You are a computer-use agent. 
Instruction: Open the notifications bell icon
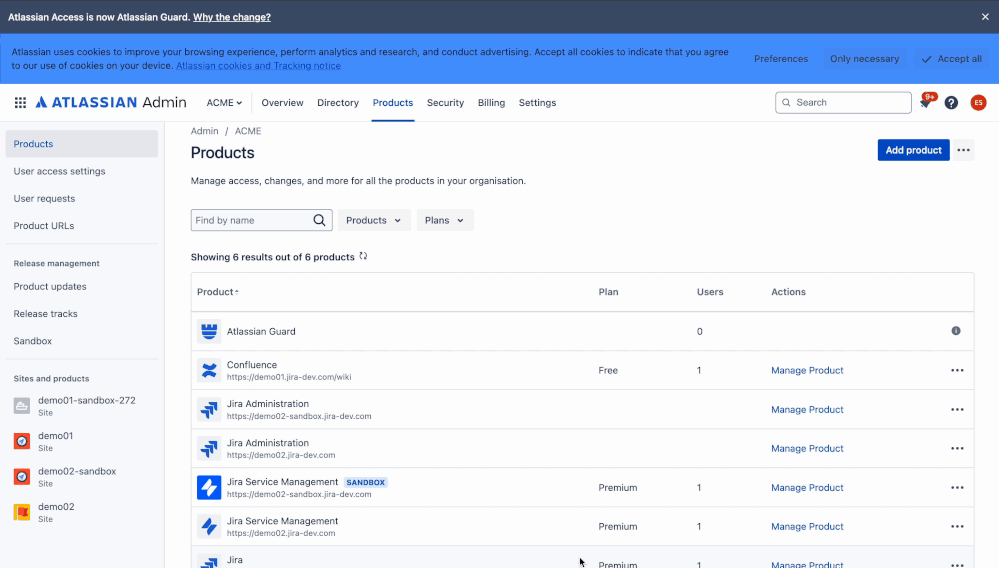pyautogui.click(x=926, y=103)
